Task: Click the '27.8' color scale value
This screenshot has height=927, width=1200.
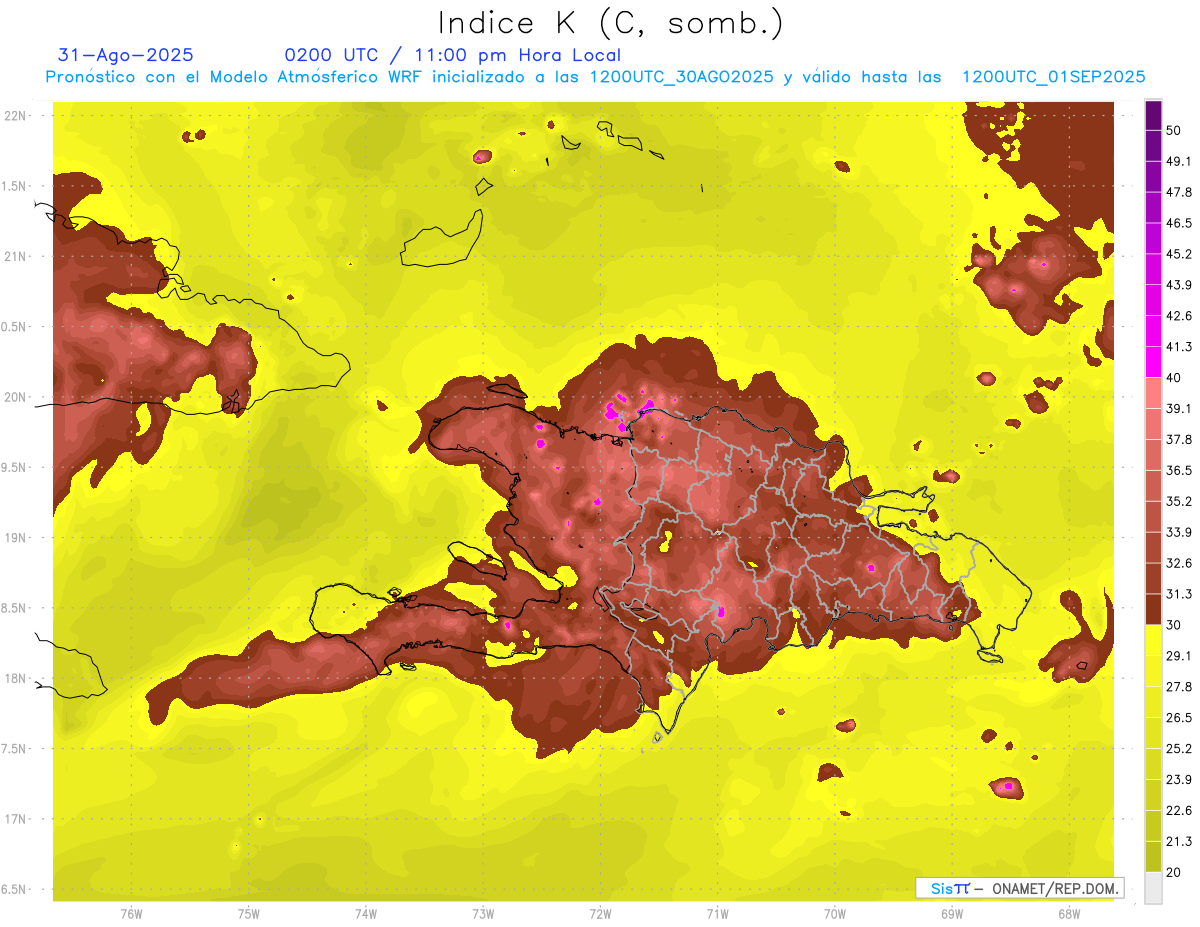Action: (x=1179, y=687)
